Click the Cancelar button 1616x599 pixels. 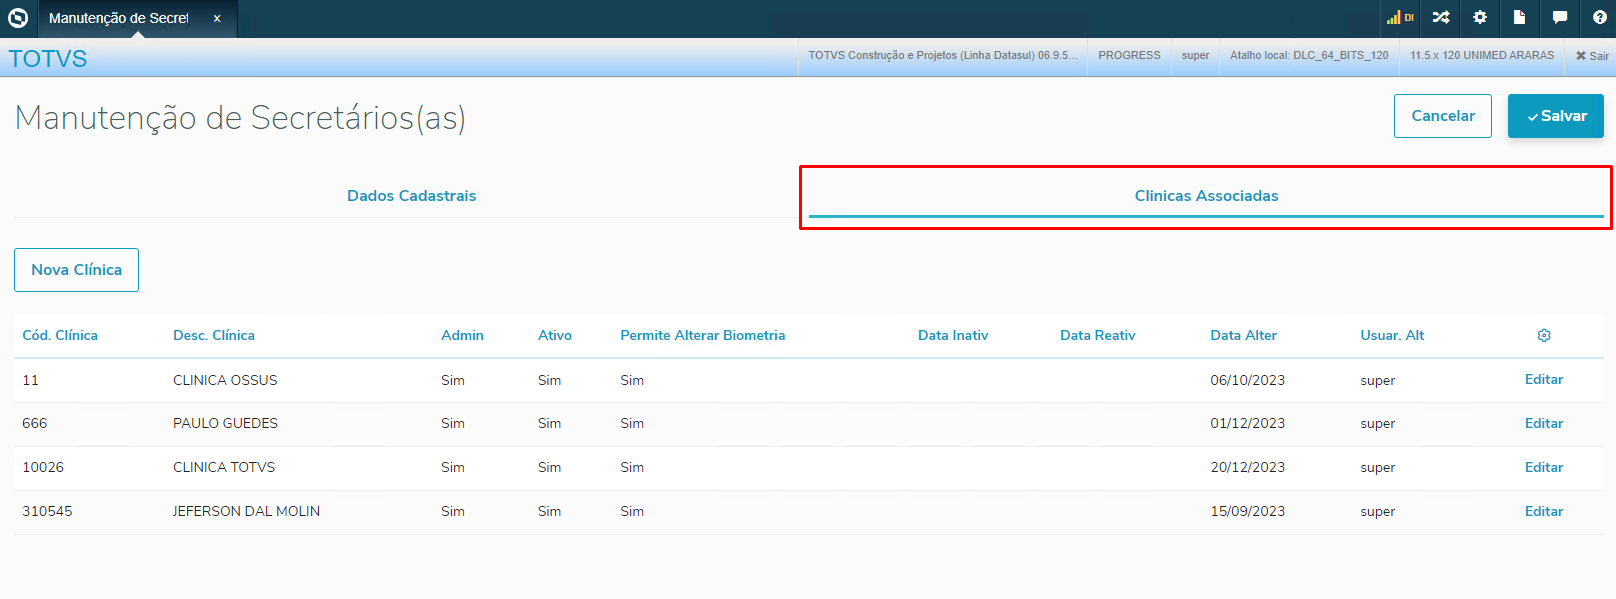coord(1443,116)
